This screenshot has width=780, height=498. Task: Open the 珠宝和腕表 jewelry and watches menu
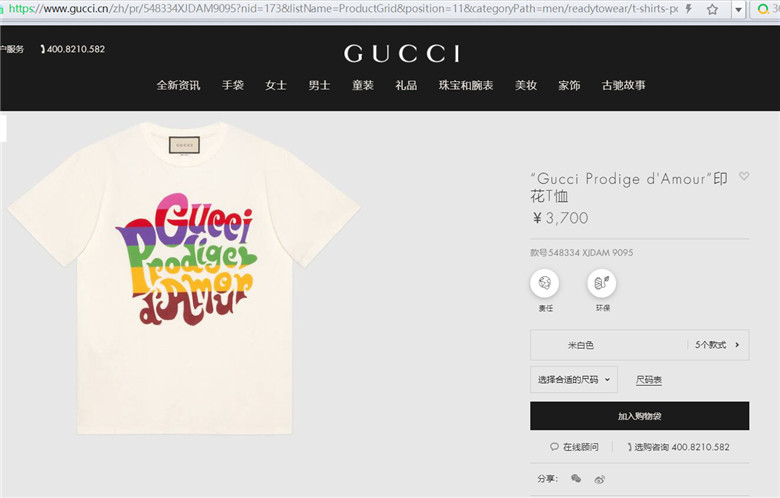(466, 85)
